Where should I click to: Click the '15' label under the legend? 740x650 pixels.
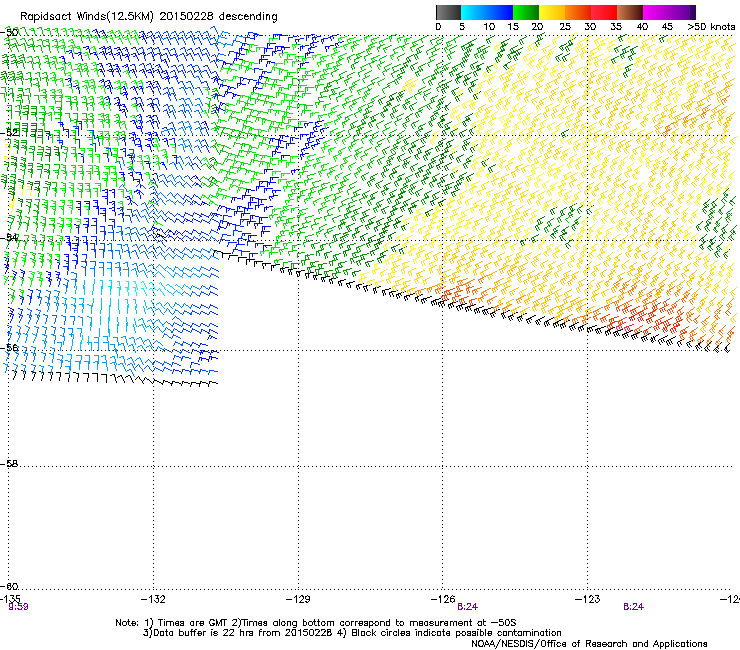(513, 27)
